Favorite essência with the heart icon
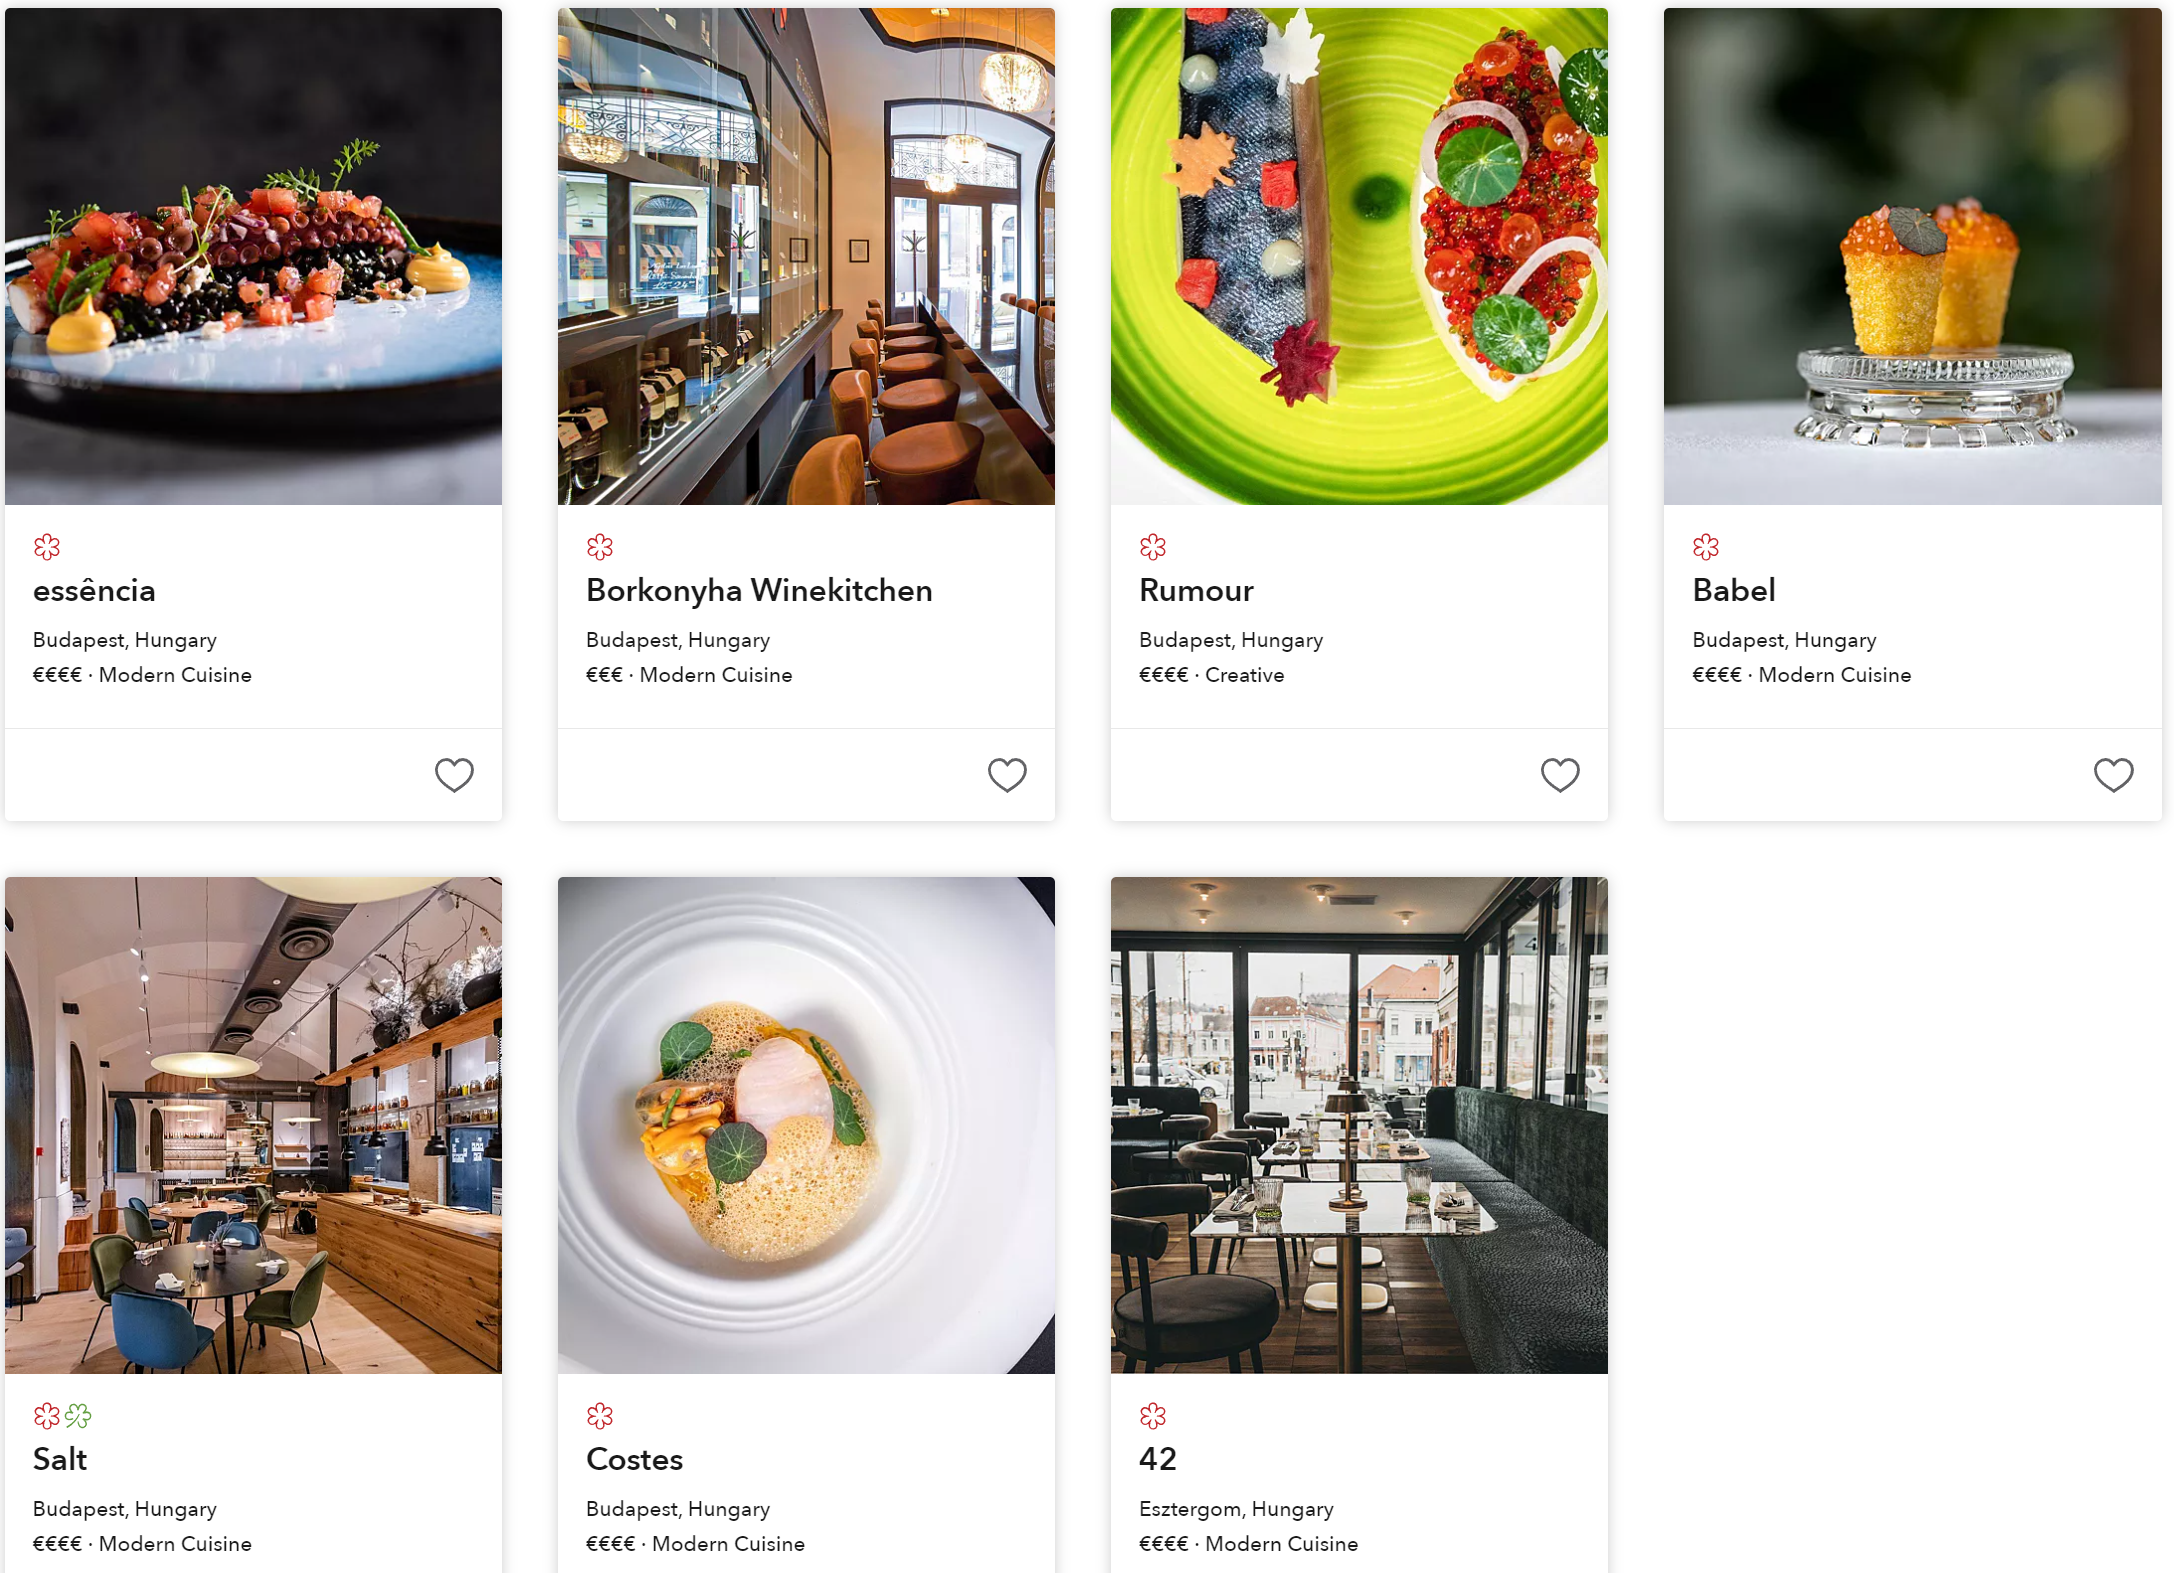This screenshot has height=1573, width=2174. (x=454, y=774)
